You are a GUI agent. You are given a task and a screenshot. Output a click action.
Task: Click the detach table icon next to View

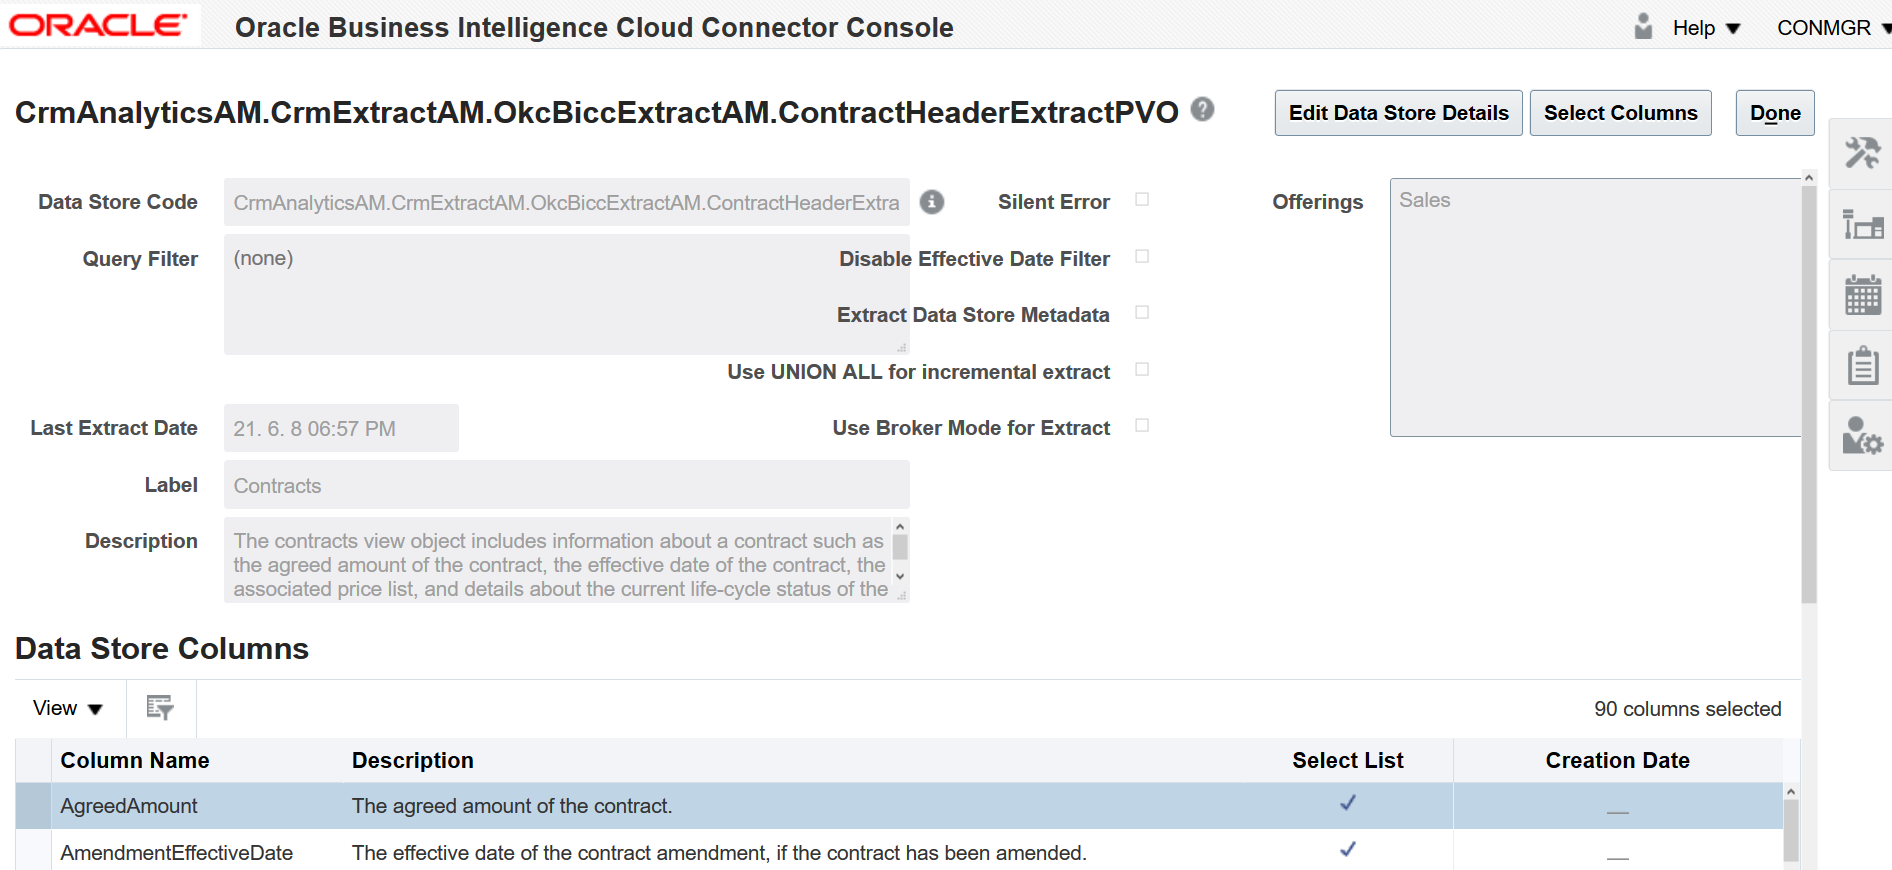point(160,708)
